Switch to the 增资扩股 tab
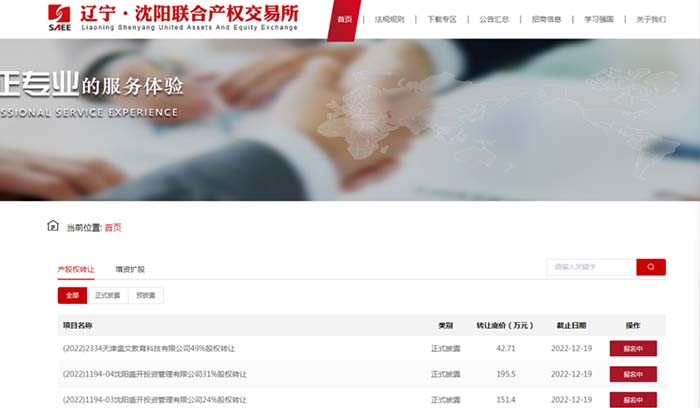The width and height of the screenshot is (700, 408). coord(130,269)
